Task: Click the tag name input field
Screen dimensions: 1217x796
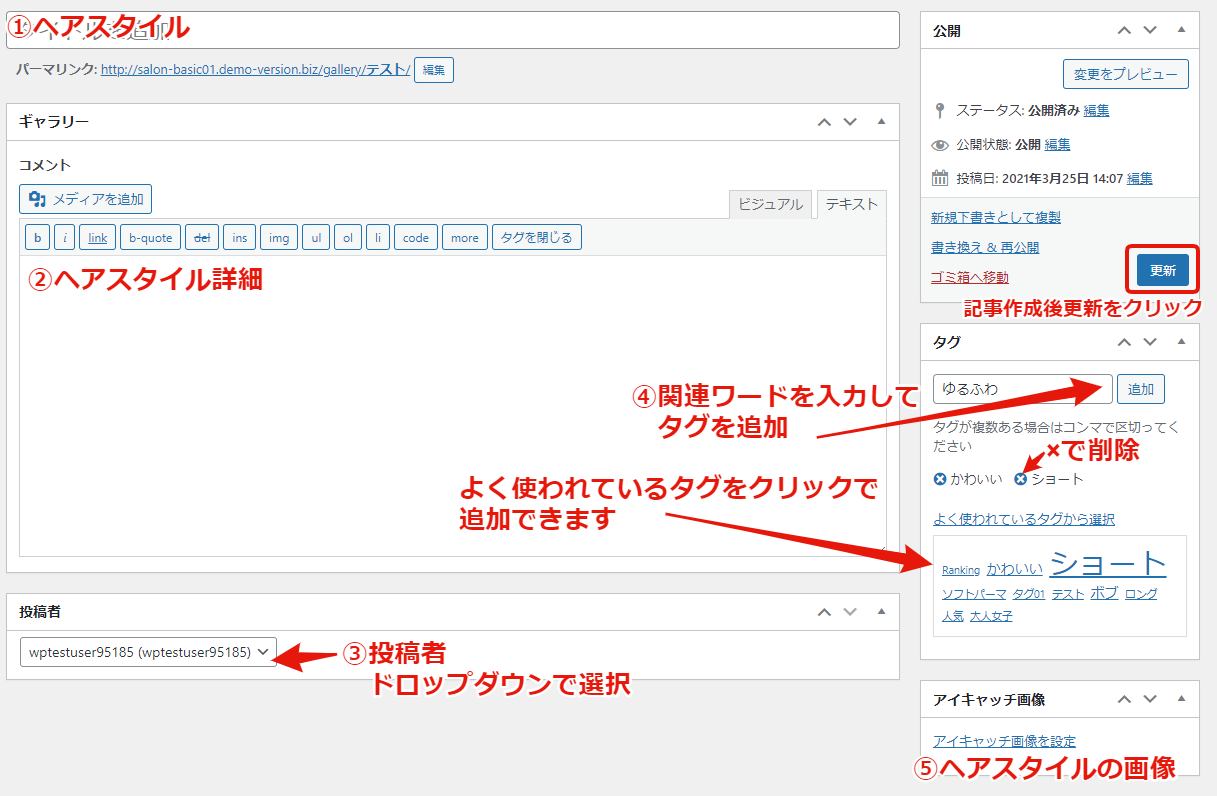Action: click(x=1022, y=389)
